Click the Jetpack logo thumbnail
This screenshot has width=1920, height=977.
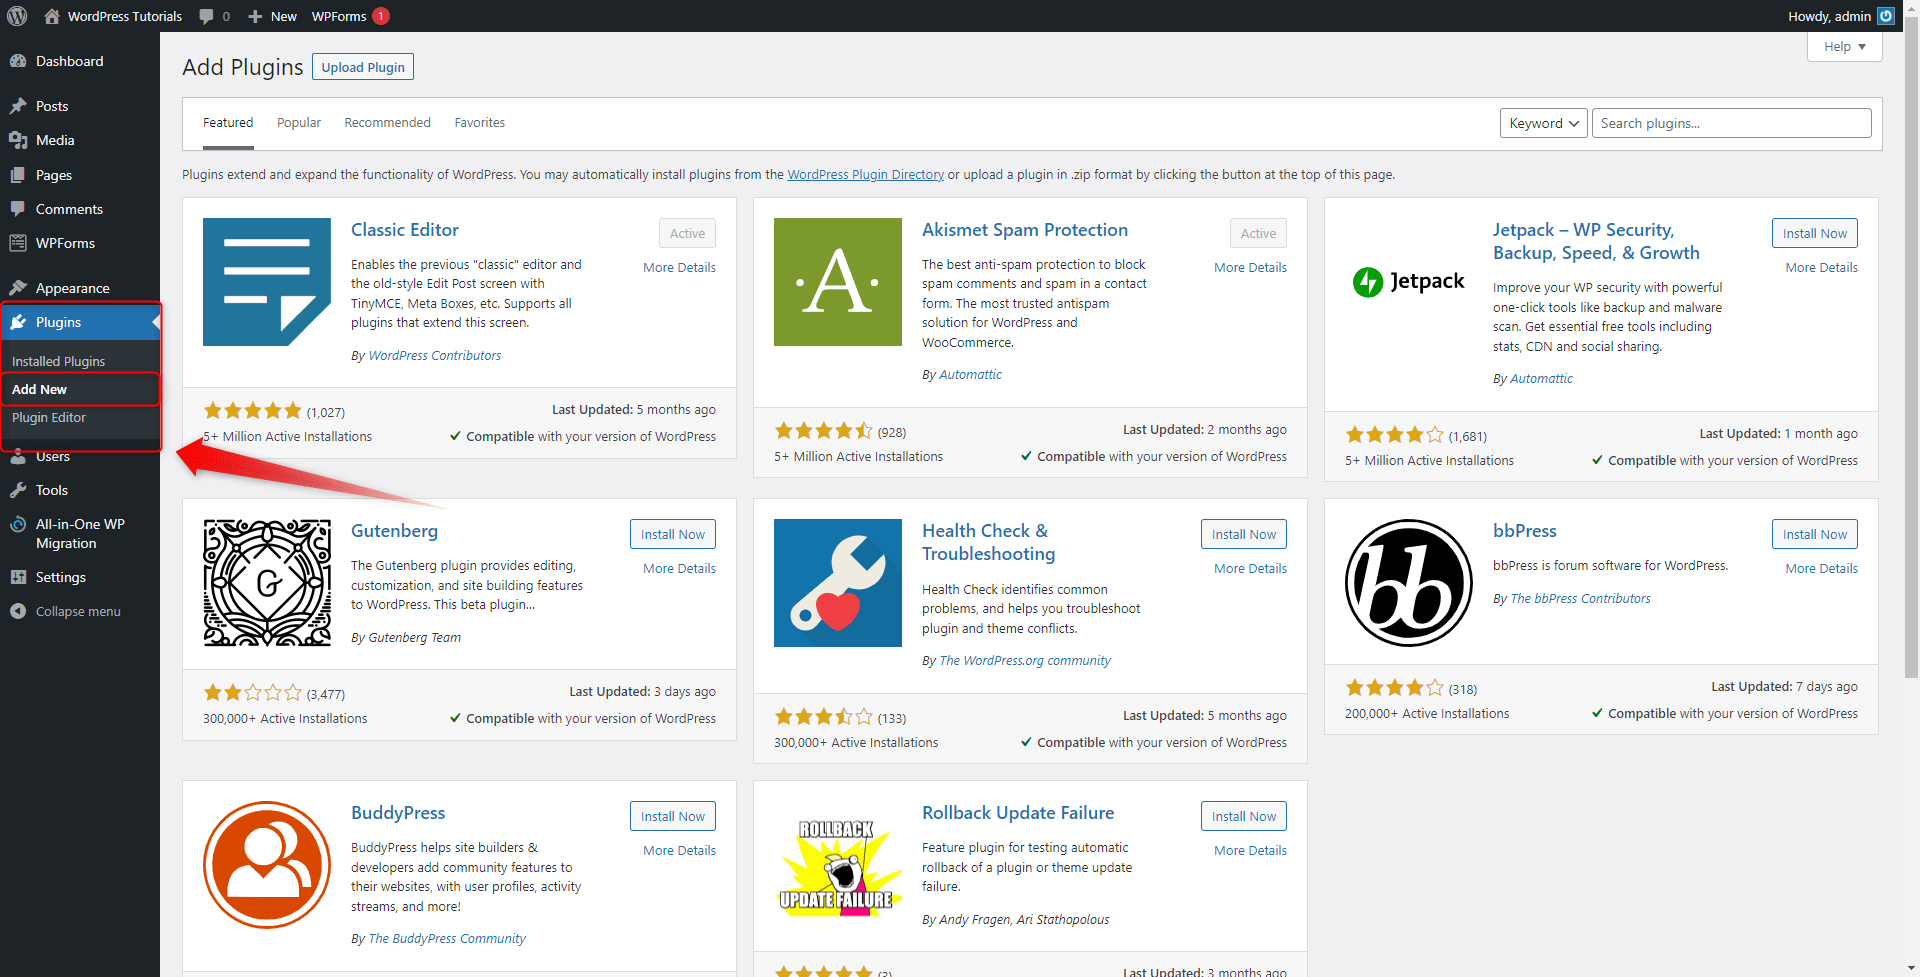pos(1409,282)
